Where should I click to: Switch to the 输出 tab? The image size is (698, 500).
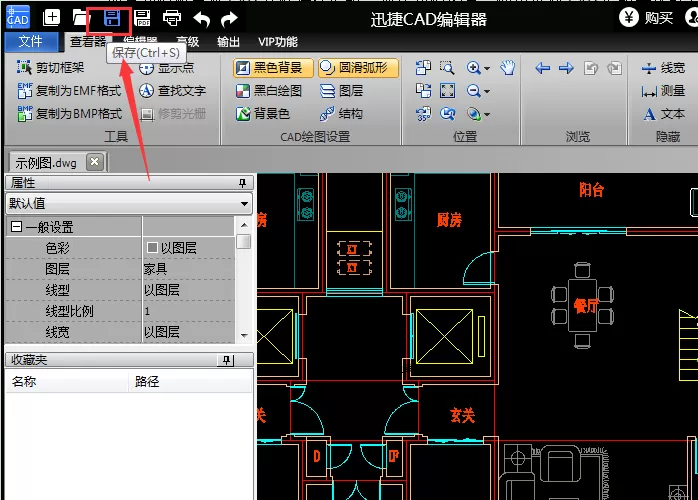228,42
